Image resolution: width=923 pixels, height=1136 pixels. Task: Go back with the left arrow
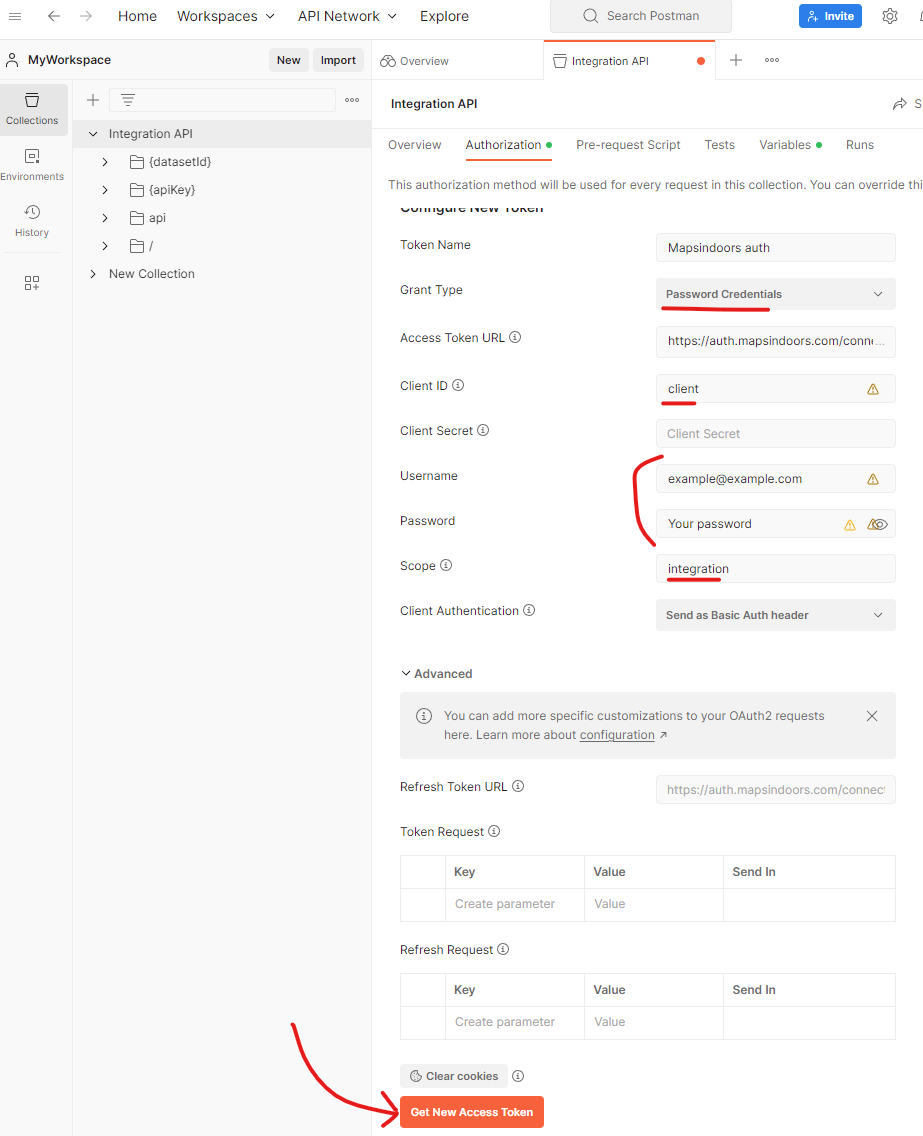54,16
